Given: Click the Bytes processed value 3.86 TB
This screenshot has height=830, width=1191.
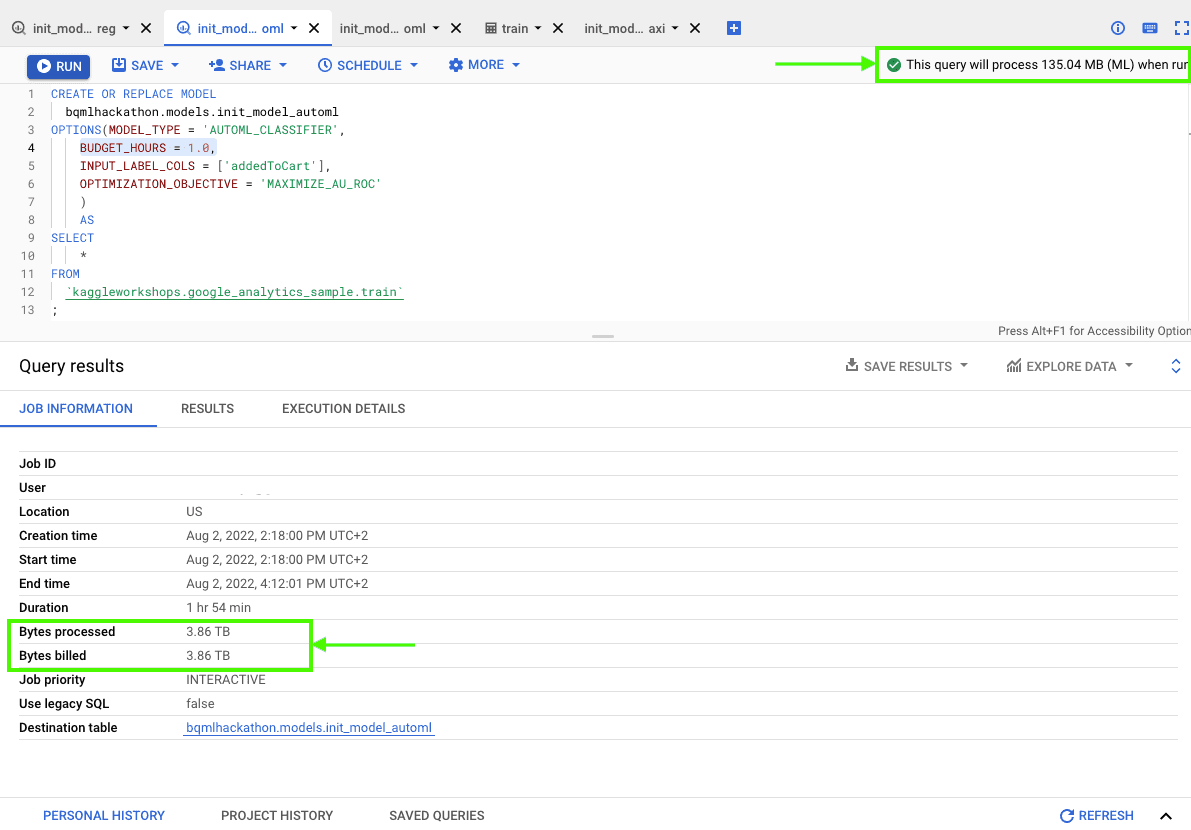Looking at the screenshot, I should [x=208, y=632].
